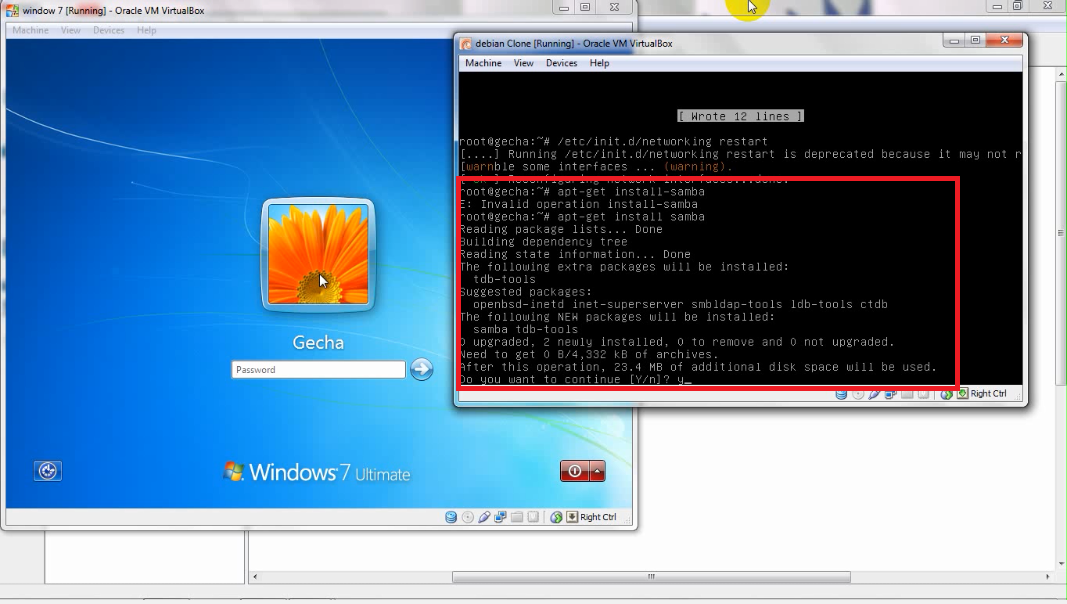
Task: Click 'Building dependency tree' terminal line
Action: click(544, 241)
